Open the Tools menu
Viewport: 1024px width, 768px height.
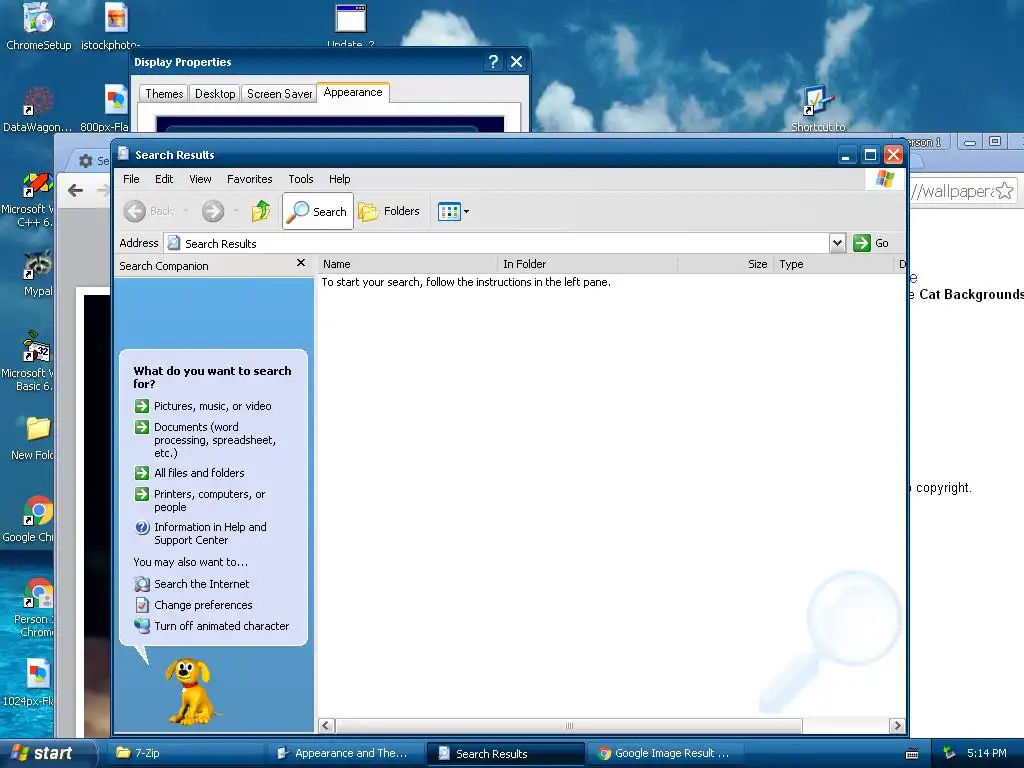click(300, 179)
